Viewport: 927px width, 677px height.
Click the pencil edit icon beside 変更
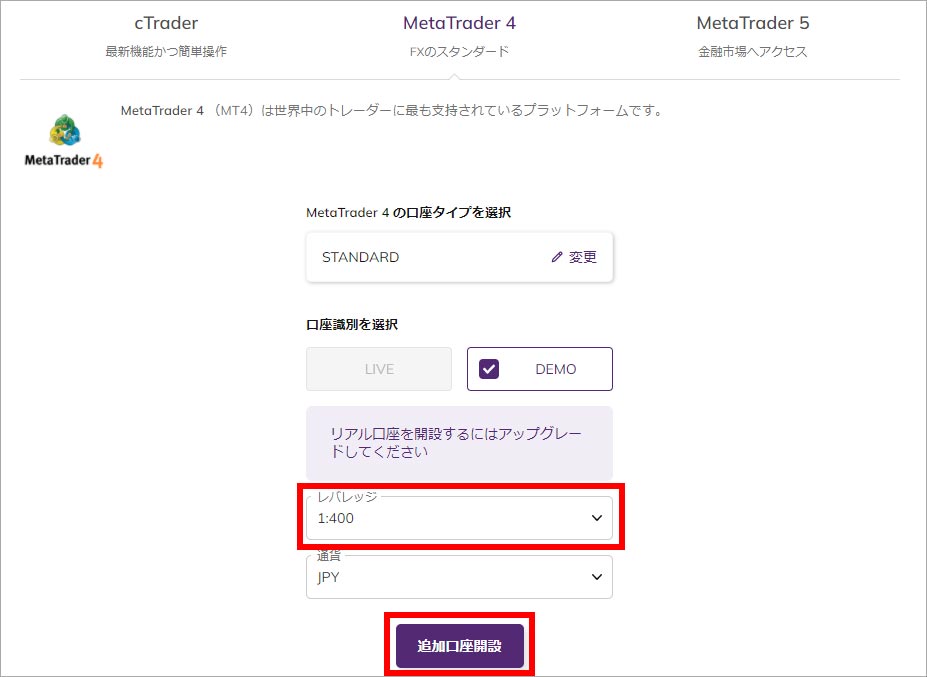[557, 257]
